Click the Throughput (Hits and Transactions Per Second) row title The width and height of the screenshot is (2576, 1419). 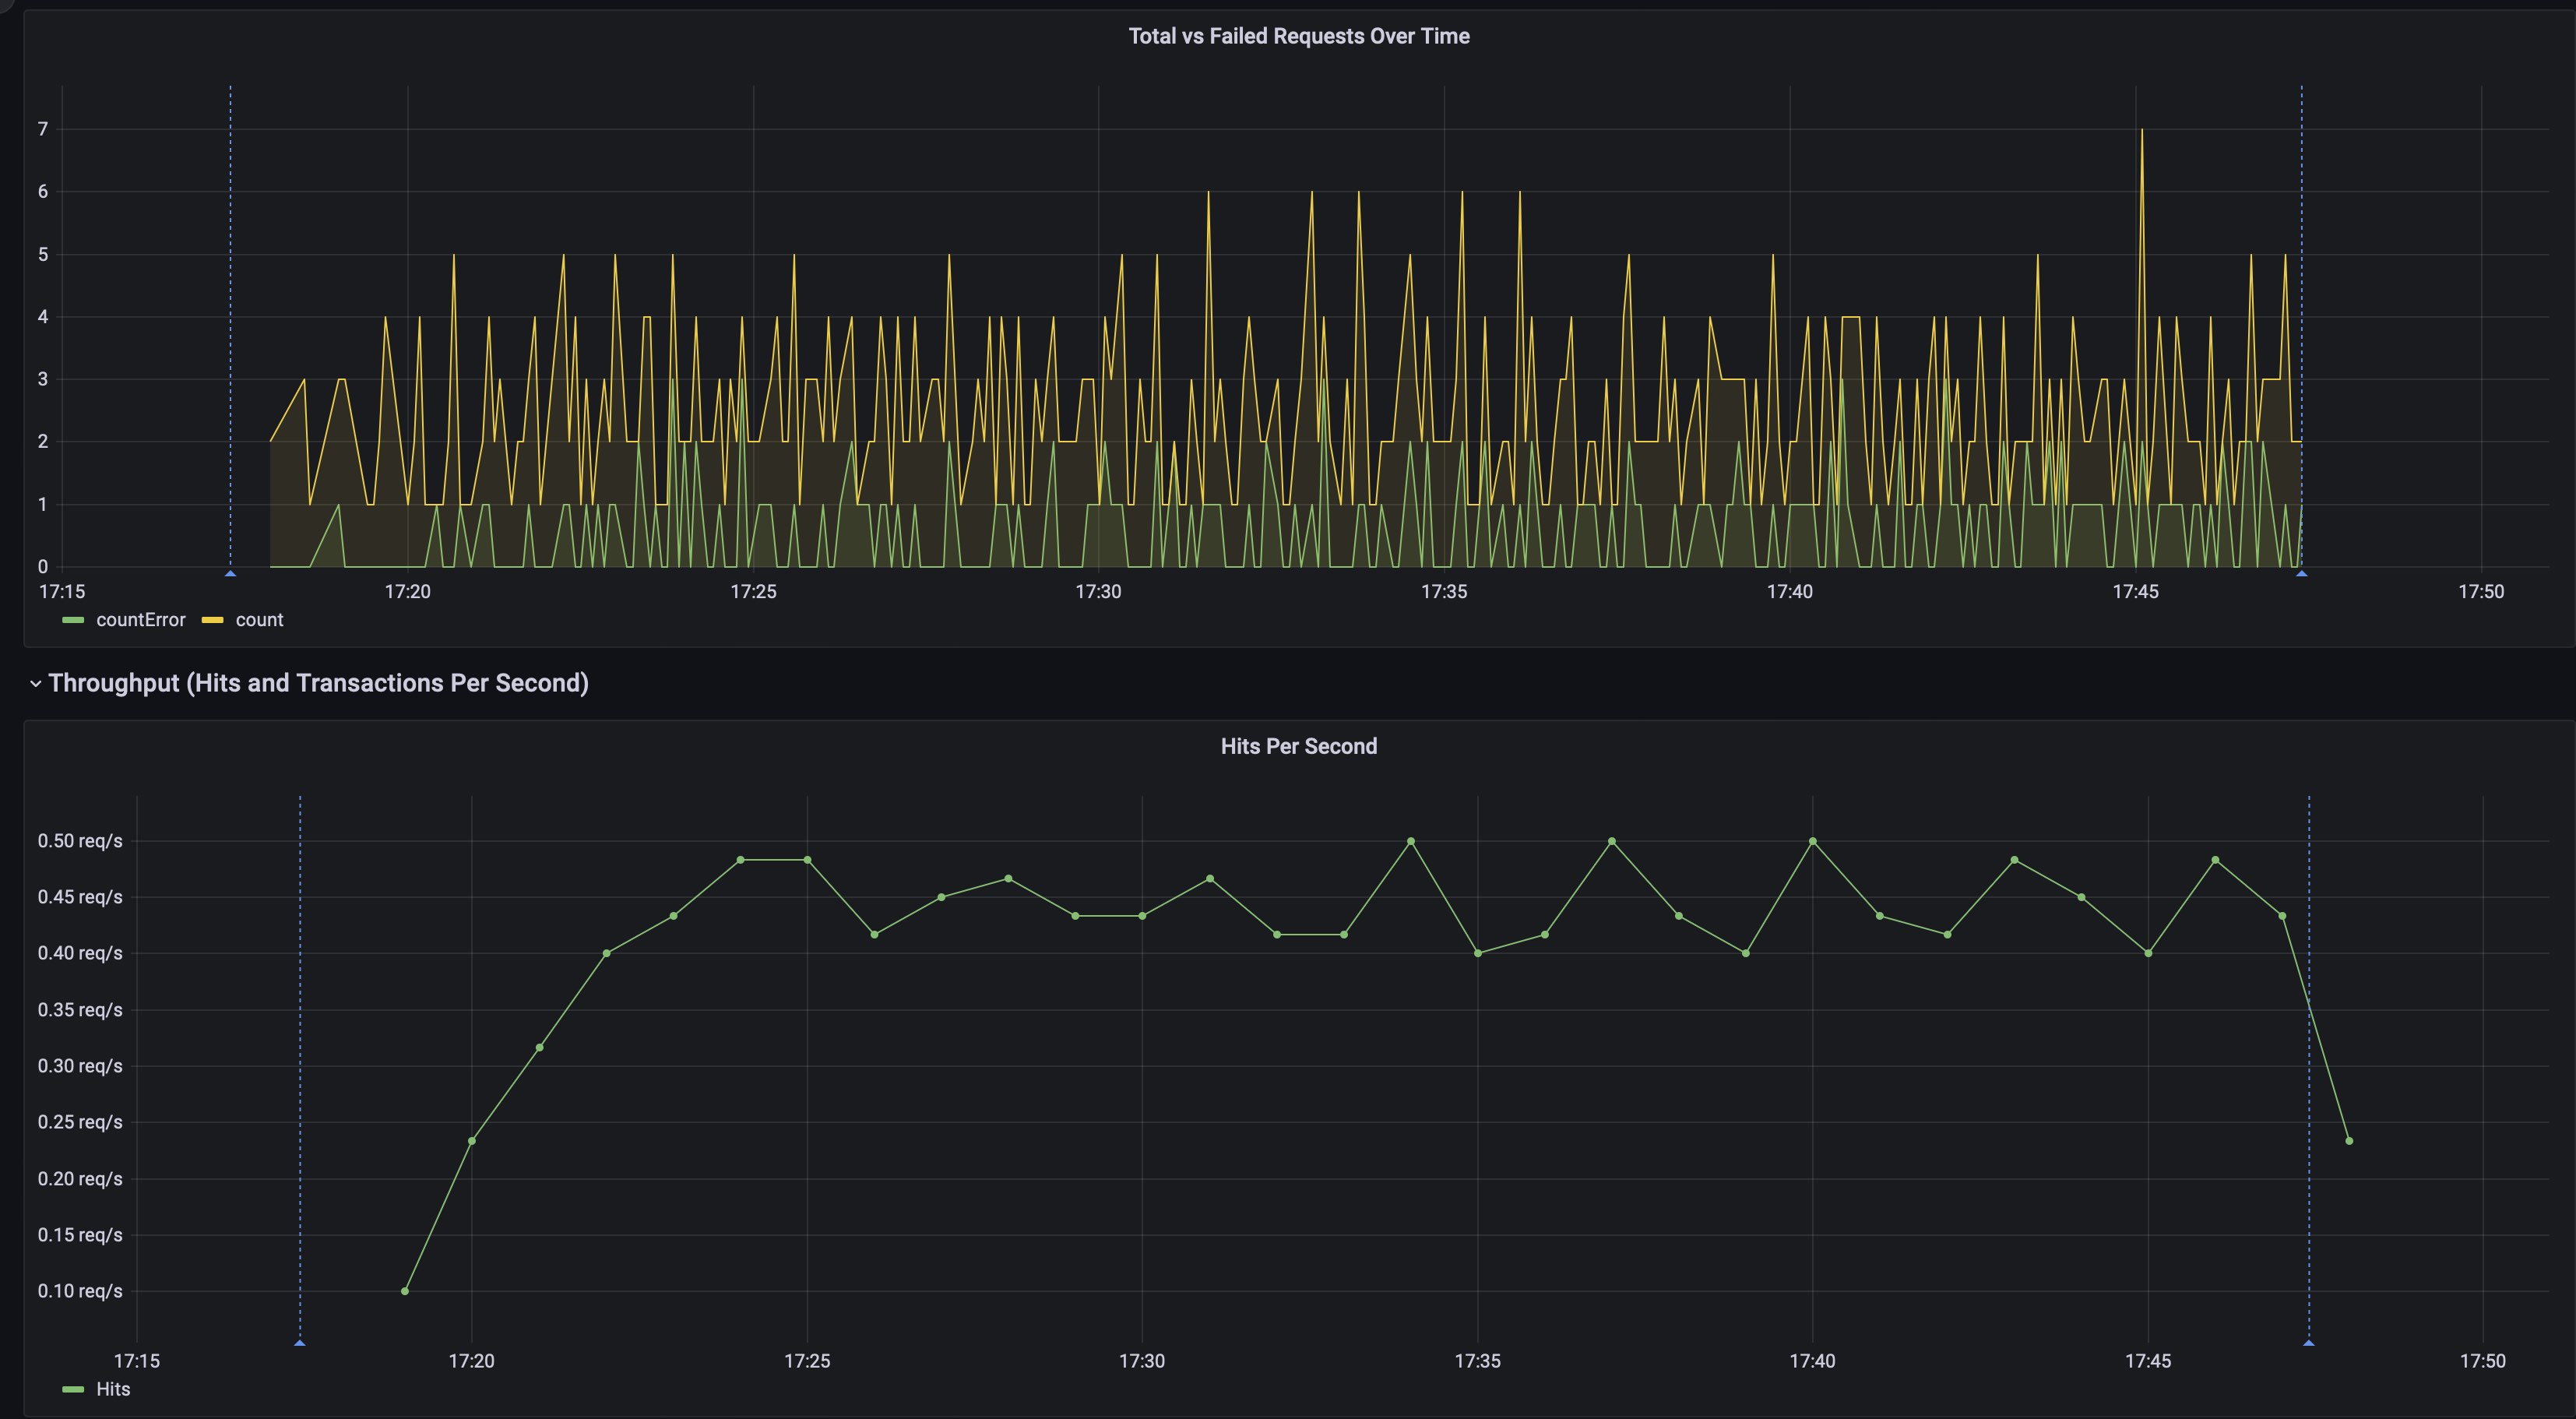point(318,683)
